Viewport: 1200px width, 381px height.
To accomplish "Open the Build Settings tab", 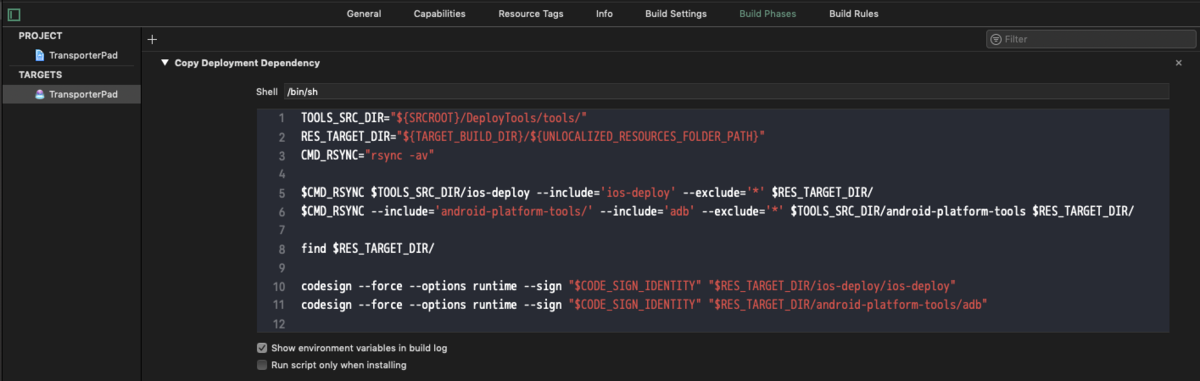I will click(x=675, y=14).
